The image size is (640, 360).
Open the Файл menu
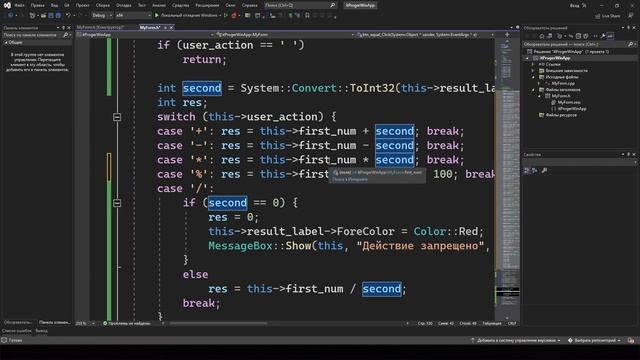click(19, 5)
